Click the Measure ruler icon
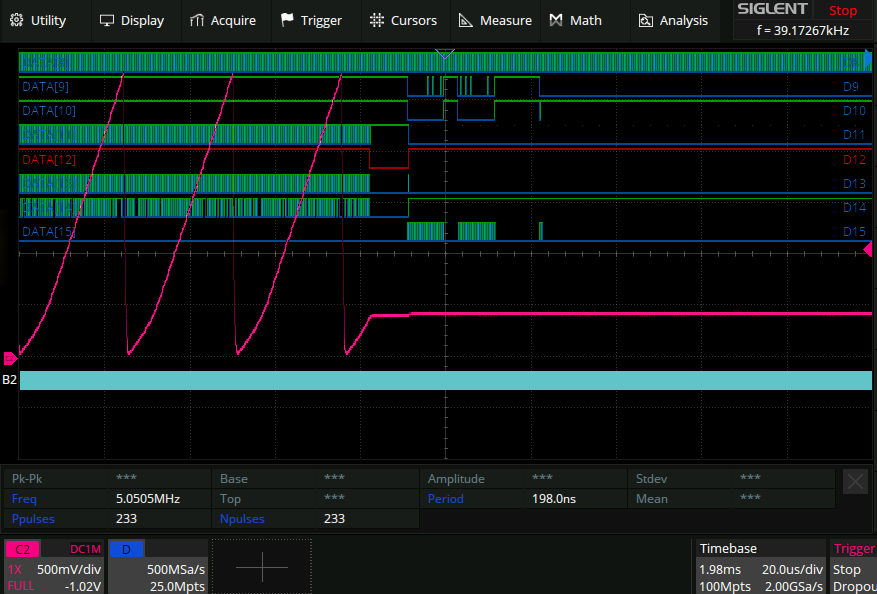Image resolution: width=877 pixels, height=594 pixels. click(466, 20)
